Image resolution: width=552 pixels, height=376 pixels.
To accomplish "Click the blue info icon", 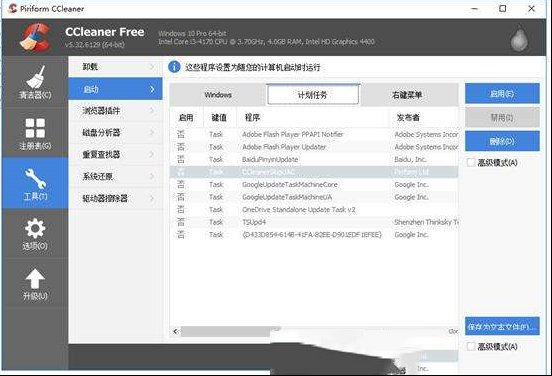I will pyautogui.click(x=174, y=67).
